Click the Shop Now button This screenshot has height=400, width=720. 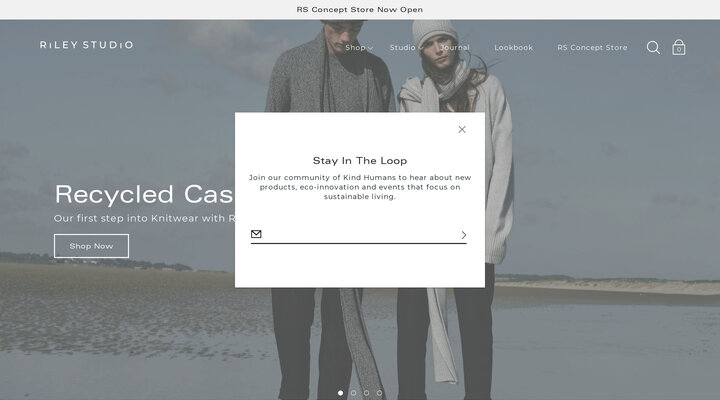[91, 246]
